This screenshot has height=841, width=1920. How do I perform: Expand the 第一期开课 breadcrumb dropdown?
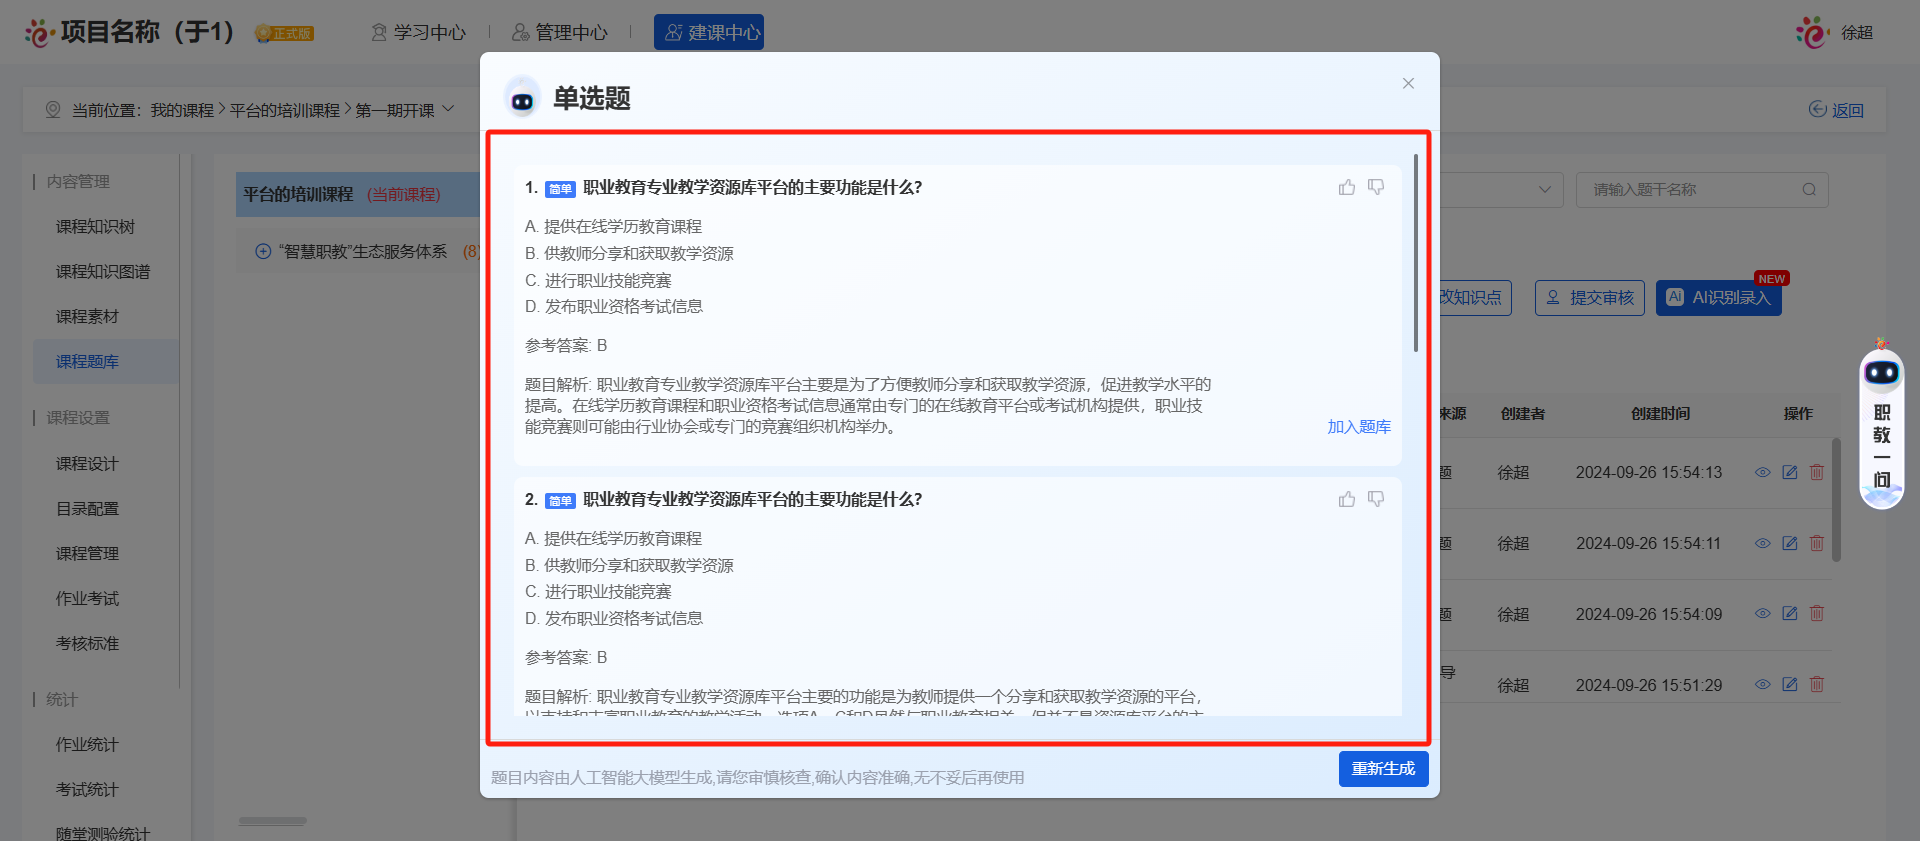pyautogui.click(x=448, y=109)
